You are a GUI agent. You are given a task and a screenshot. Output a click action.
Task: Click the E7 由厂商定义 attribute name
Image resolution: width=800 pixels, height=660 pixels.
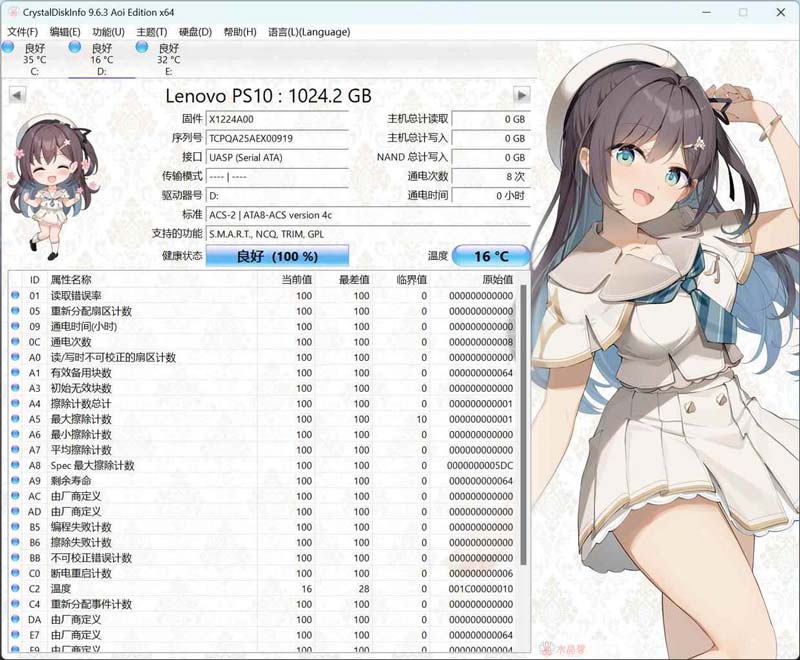click(76, 635)
